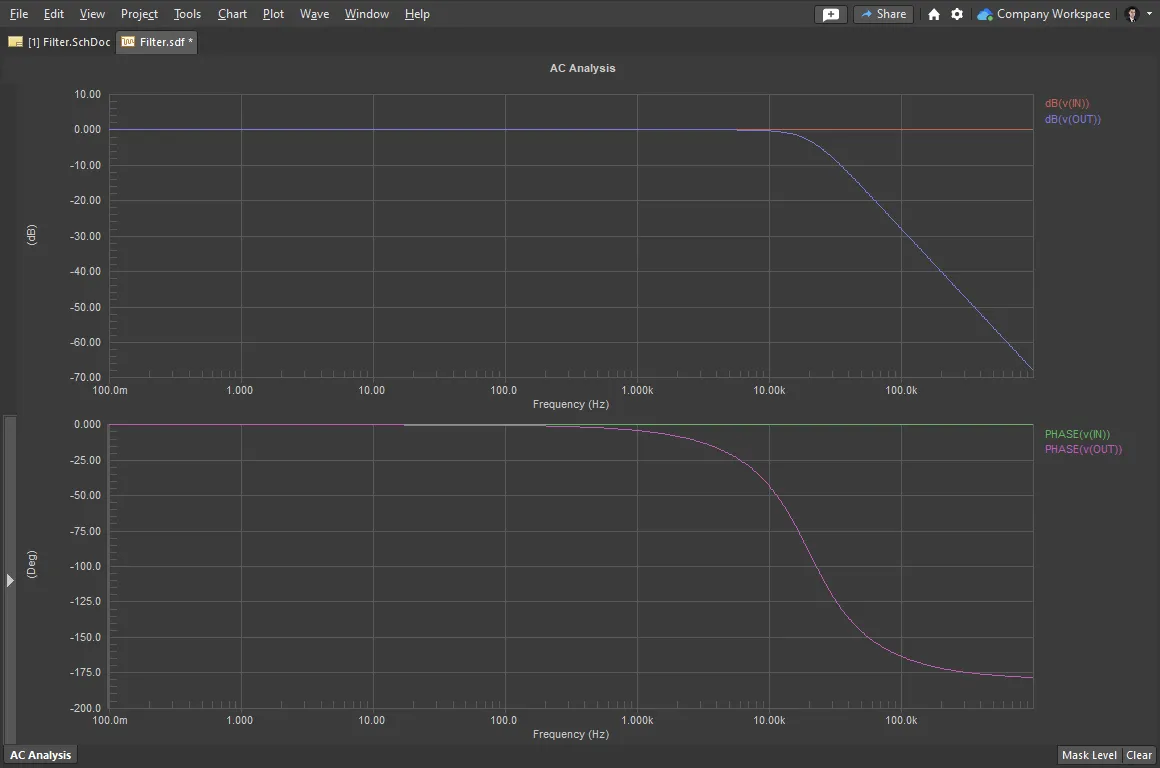This screenshot has width=1160, height=768.
Task: Open the Plot menu
Action: coord(273,14)
